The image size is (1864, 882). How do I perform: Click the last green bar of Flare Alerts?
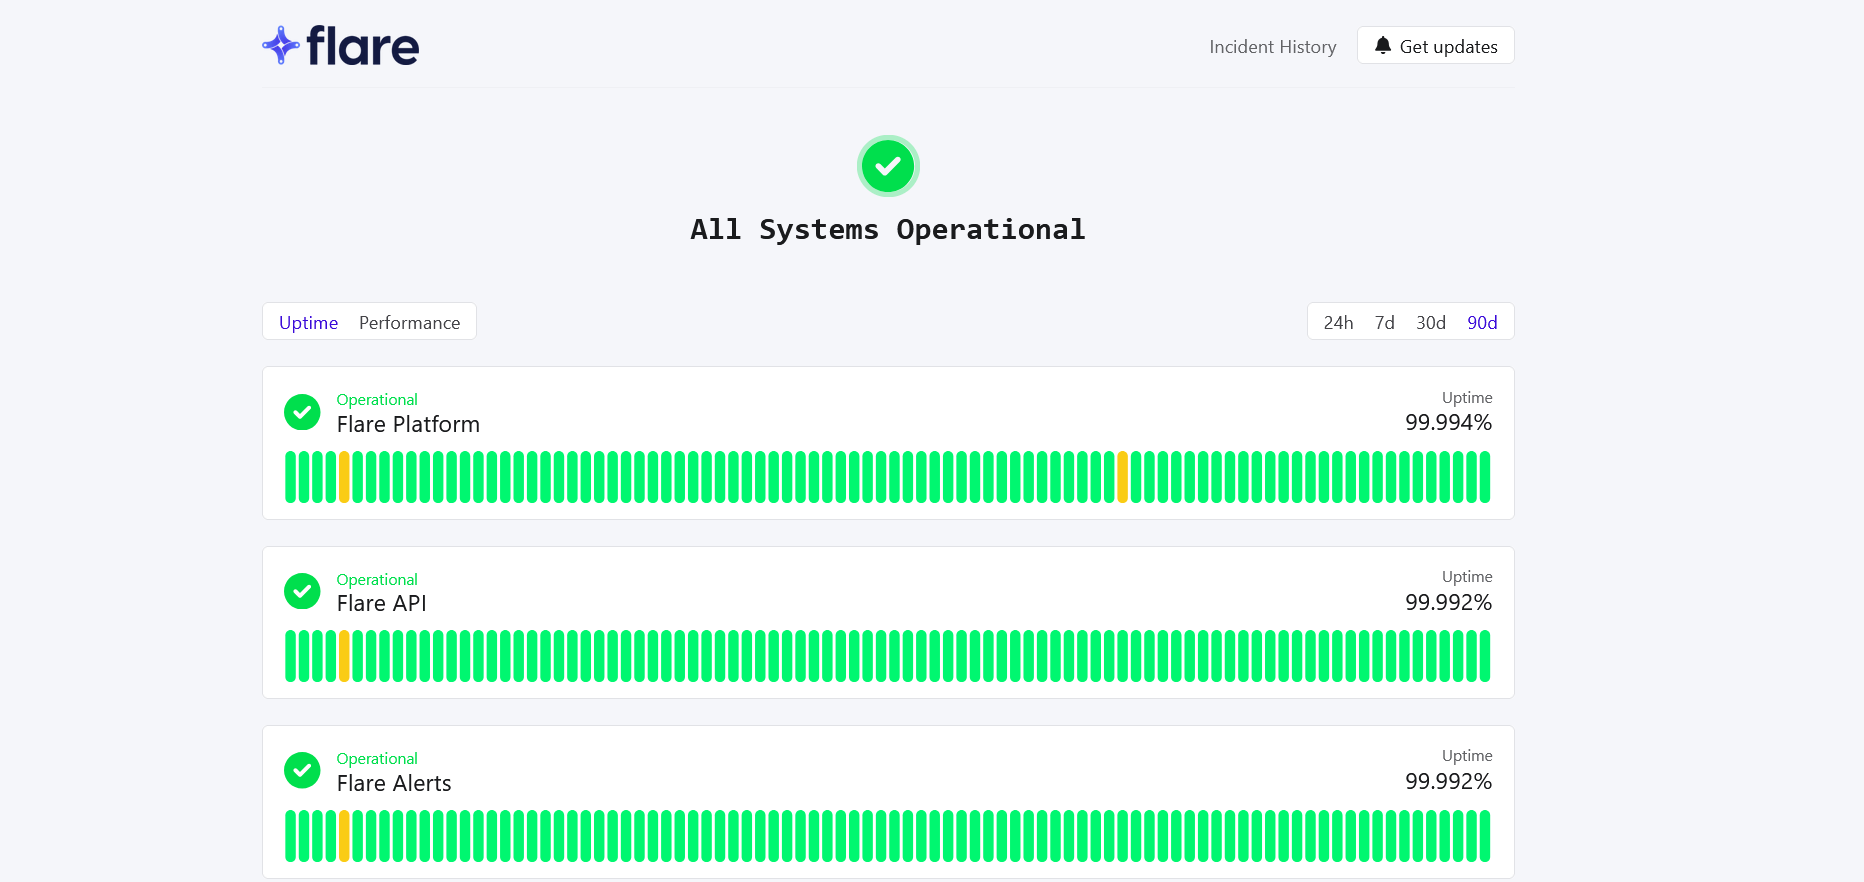coord(1485,836)
